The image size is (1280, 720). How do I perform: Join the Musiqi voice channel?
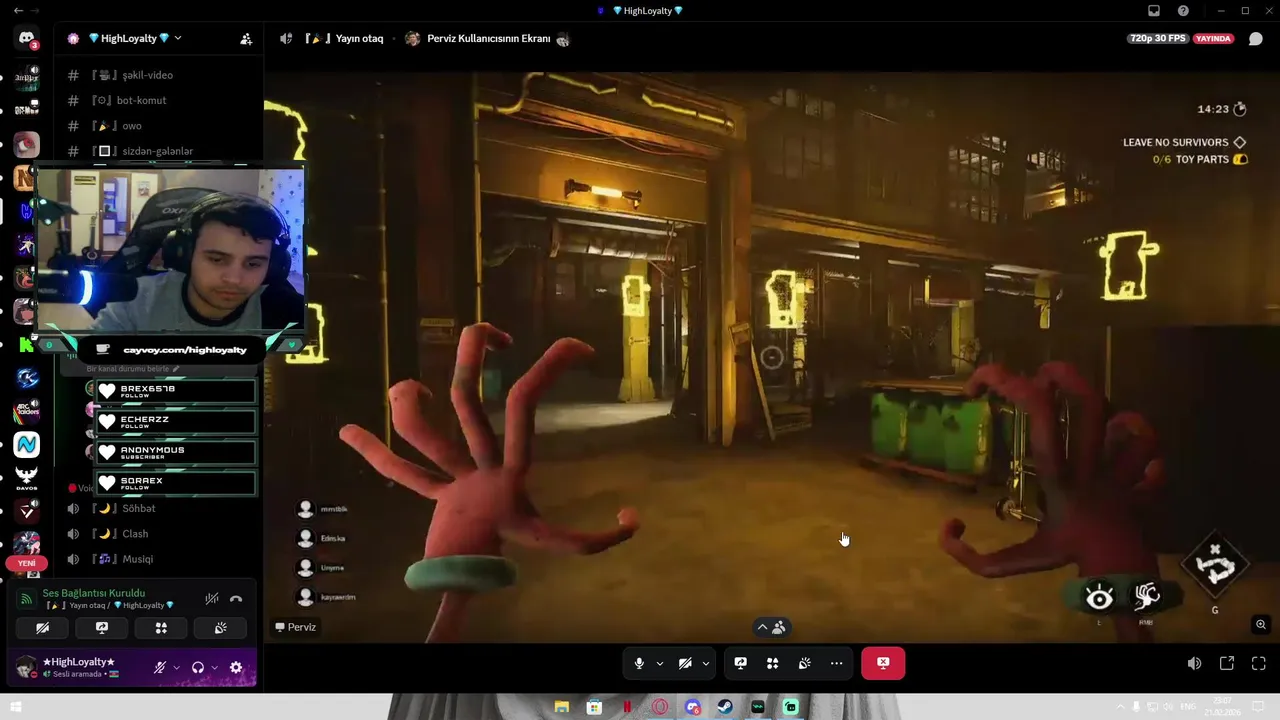(x=160, y=559)
